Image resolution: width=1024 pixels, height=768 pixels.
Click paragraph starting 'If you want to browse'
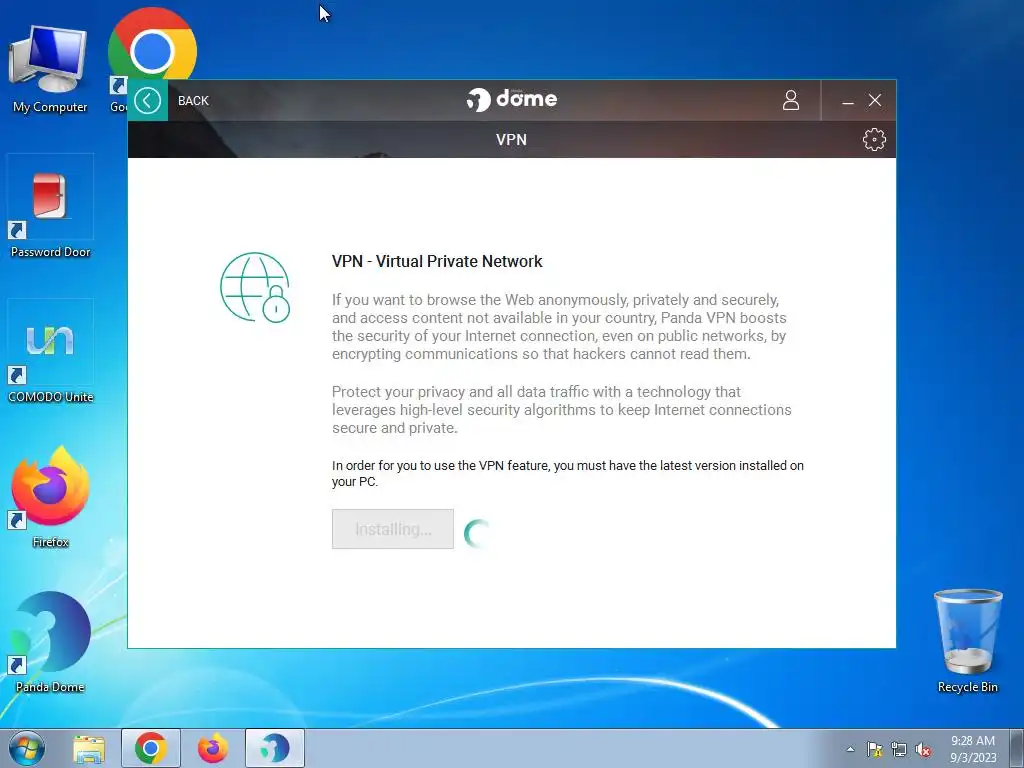click(559, 327)
